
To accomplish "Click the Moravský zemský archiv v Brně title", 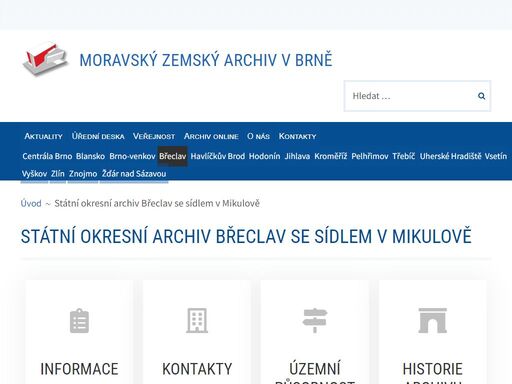I will pyautogui.click(x=206, y=60).
